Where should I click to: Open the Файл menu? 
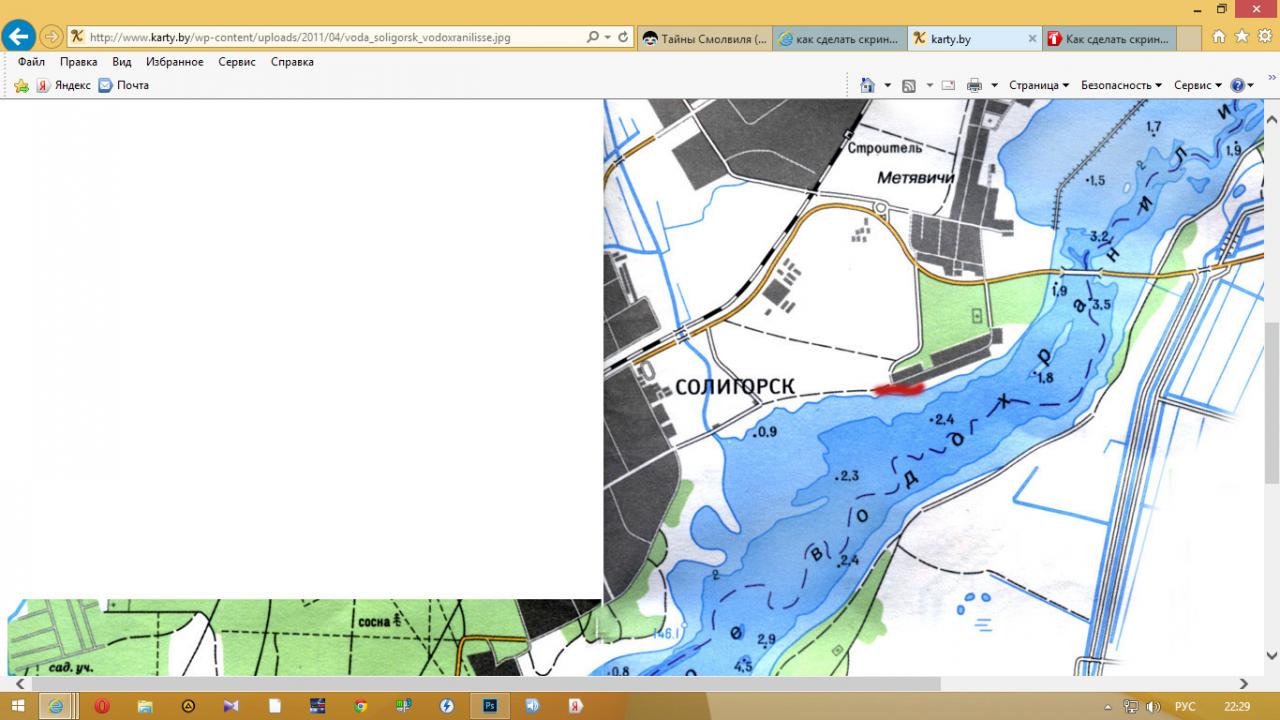[31, 62]
